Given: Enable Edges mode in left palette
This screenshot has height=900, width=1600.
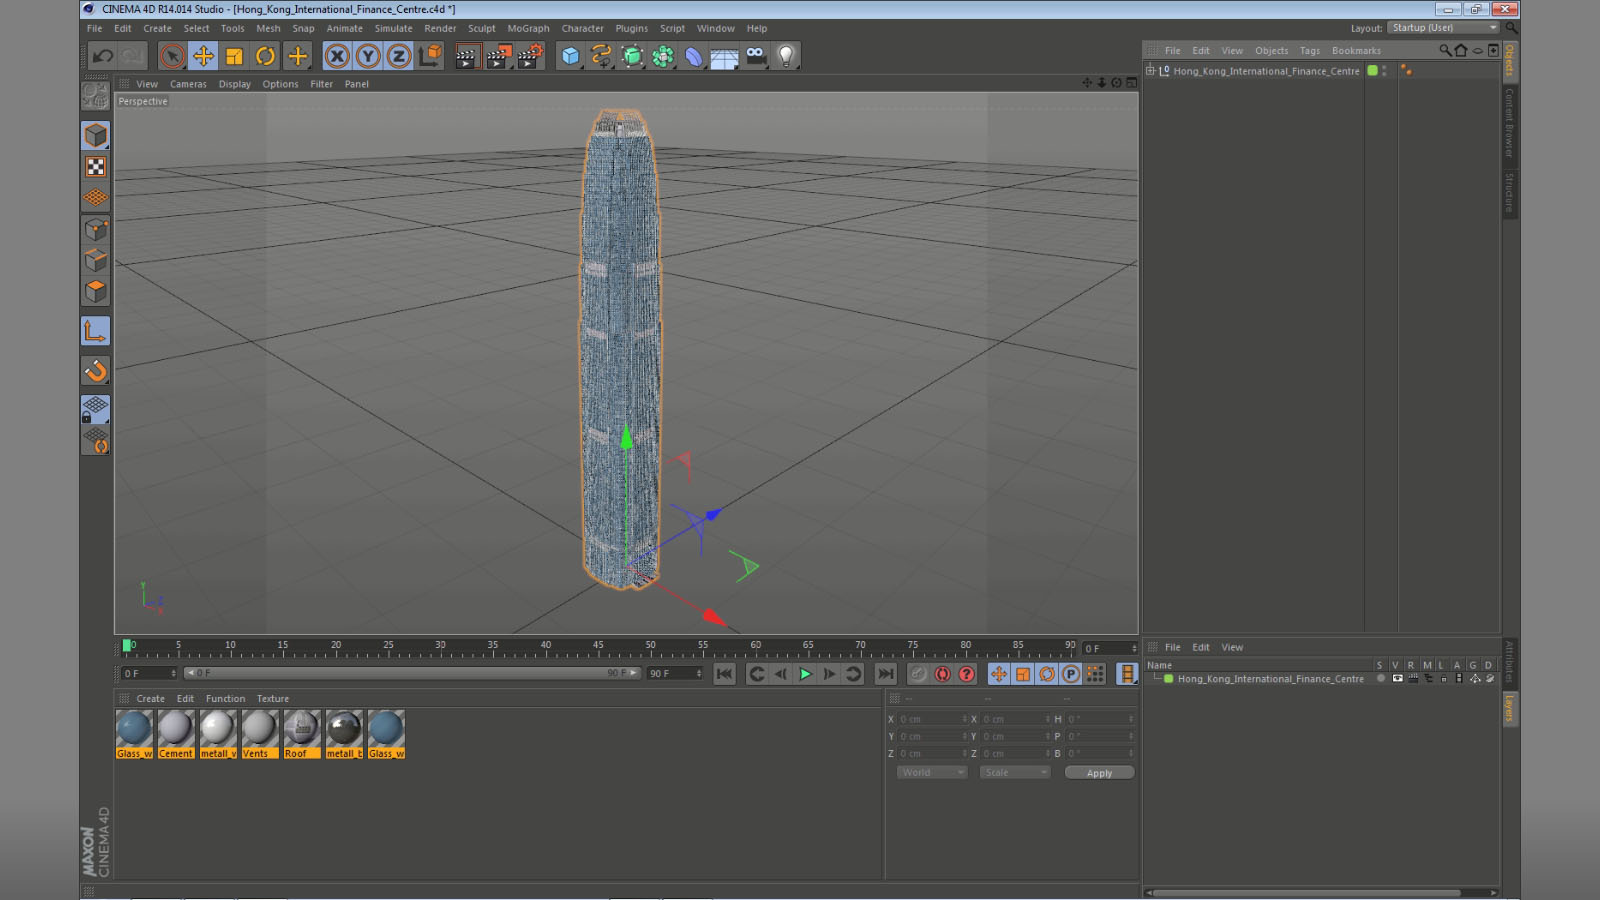Looking at the screenshot, I should point(96,260).
